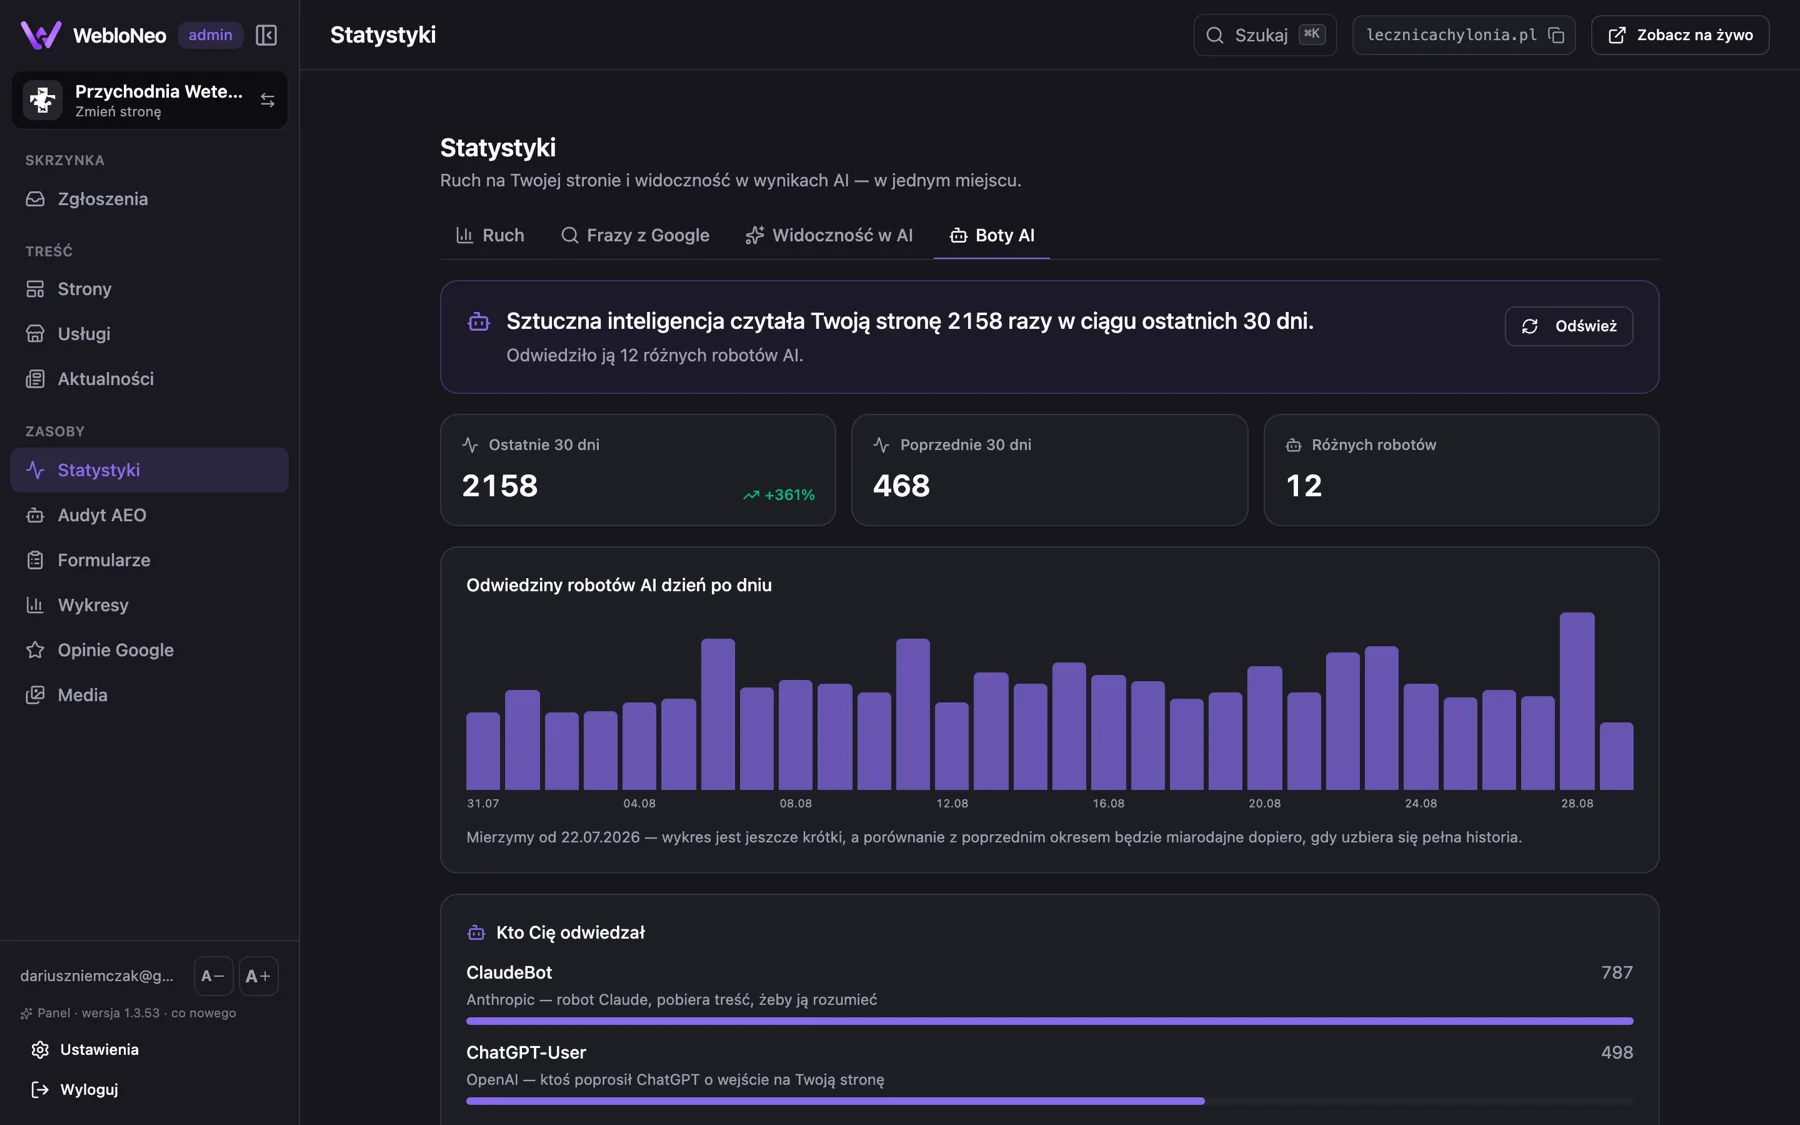Switch to the Frazy z Google tab
This screenshot has width=1800, height=1125.
(635, 235)
